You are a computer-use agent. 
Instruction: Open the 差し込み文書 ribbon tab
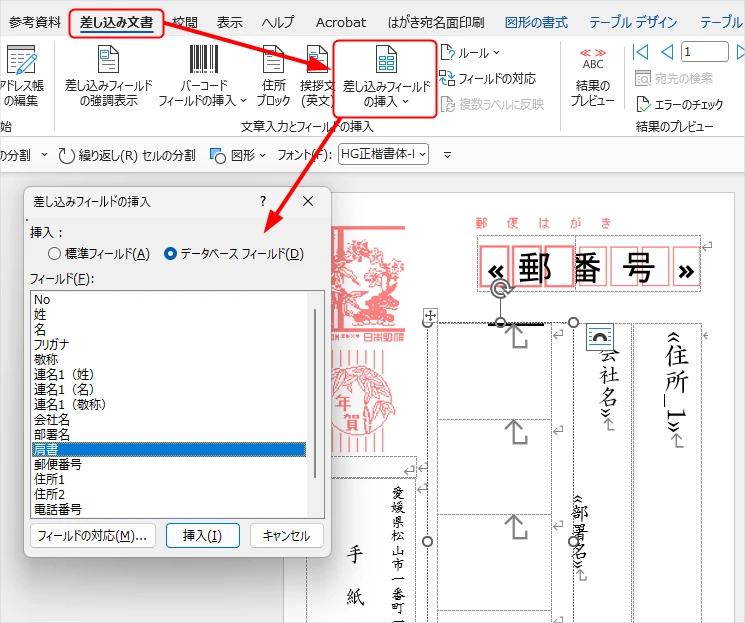point(116,23)
